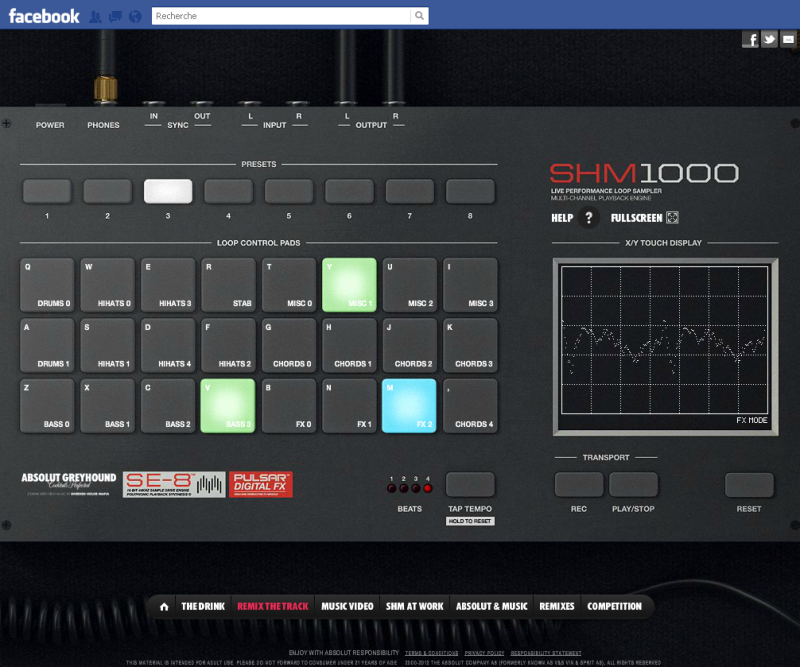Trigger the BASS 1 pad
800x667 pixels.
(x=108, y=406)
